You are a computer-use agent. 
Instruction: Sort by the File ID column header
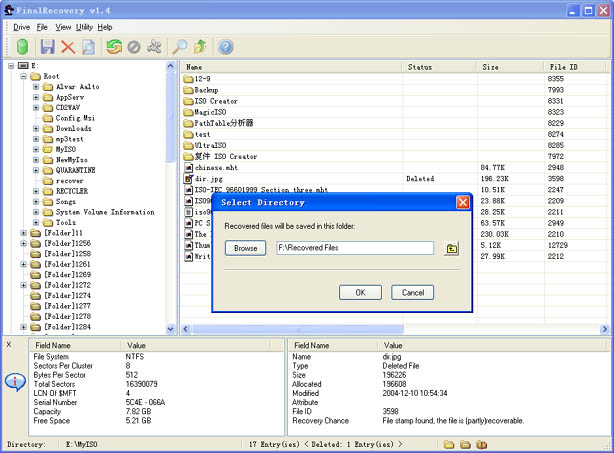coord(575,67)
